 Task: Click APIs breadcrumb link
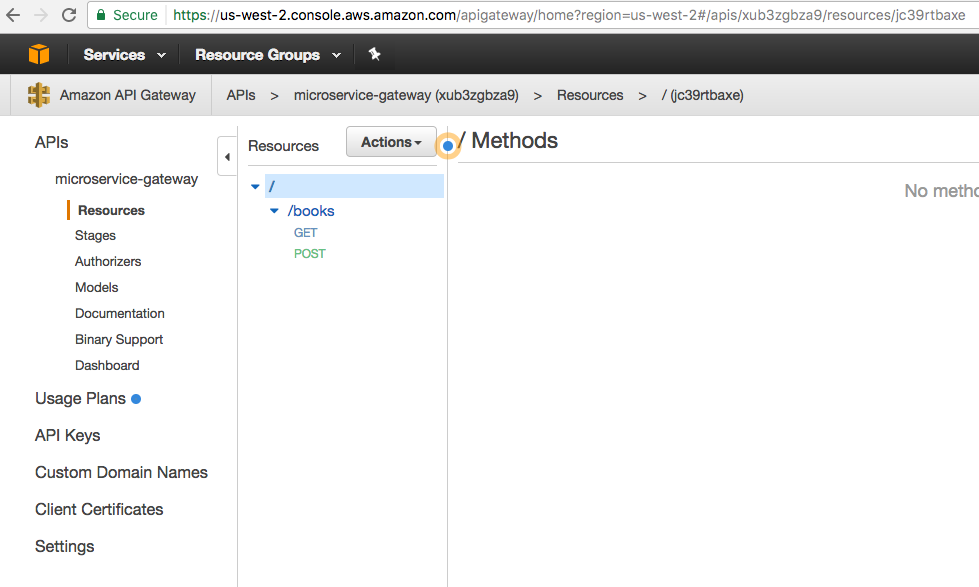(241, 95)
